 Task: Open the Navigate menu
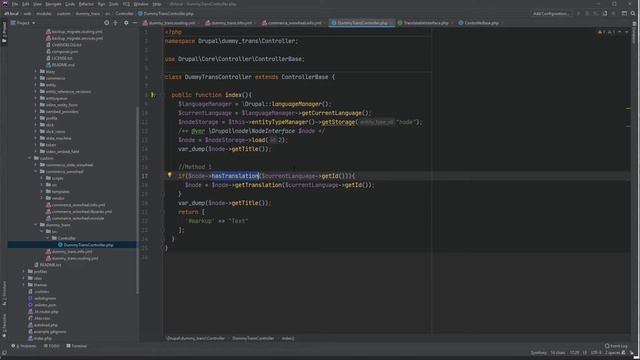[x=53, y=4]
